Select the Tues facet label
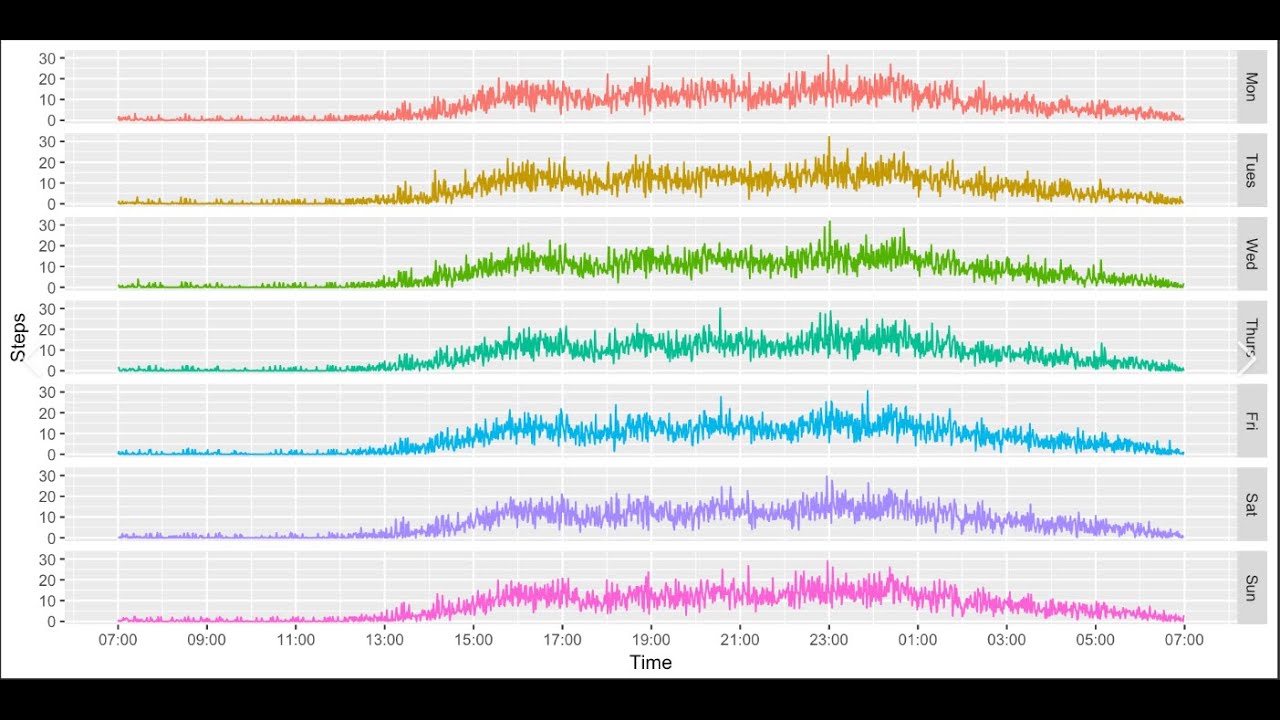This screenshot has width=1280, height=720. pos(1251,168)
